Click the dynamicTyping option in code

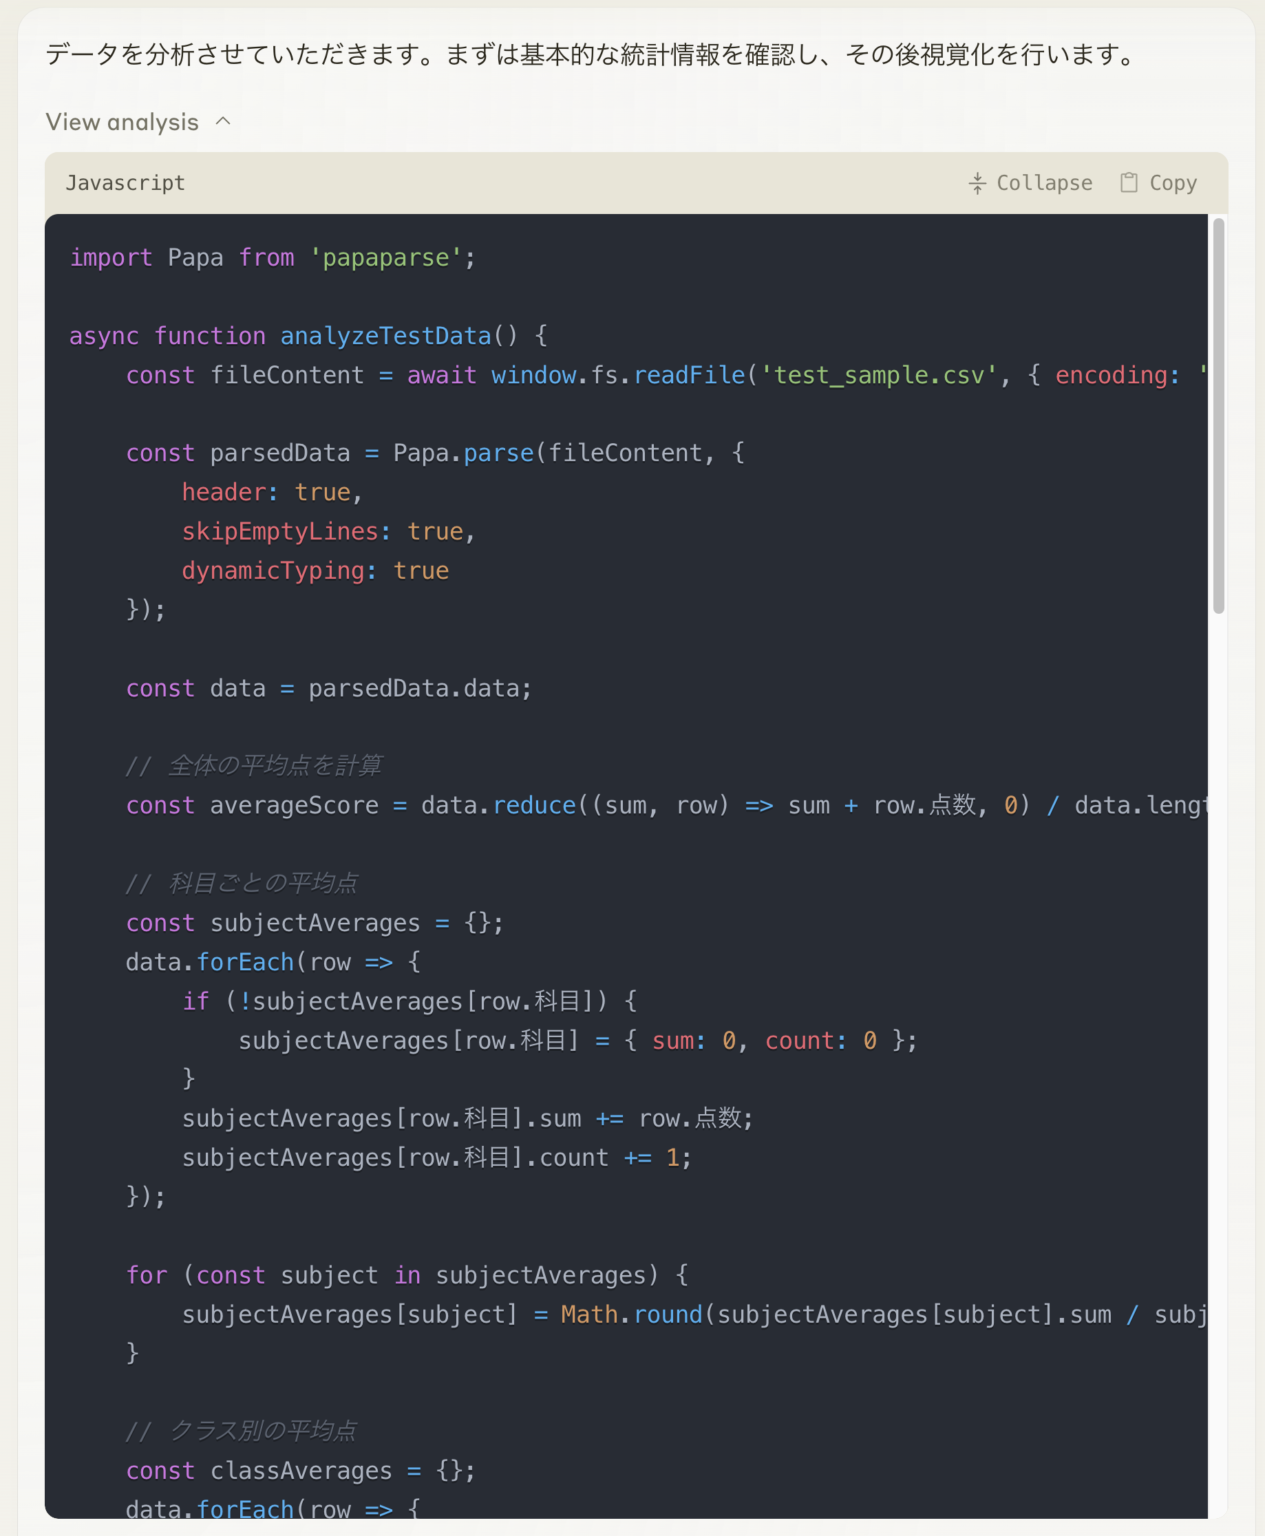click(x=273, y=570)
